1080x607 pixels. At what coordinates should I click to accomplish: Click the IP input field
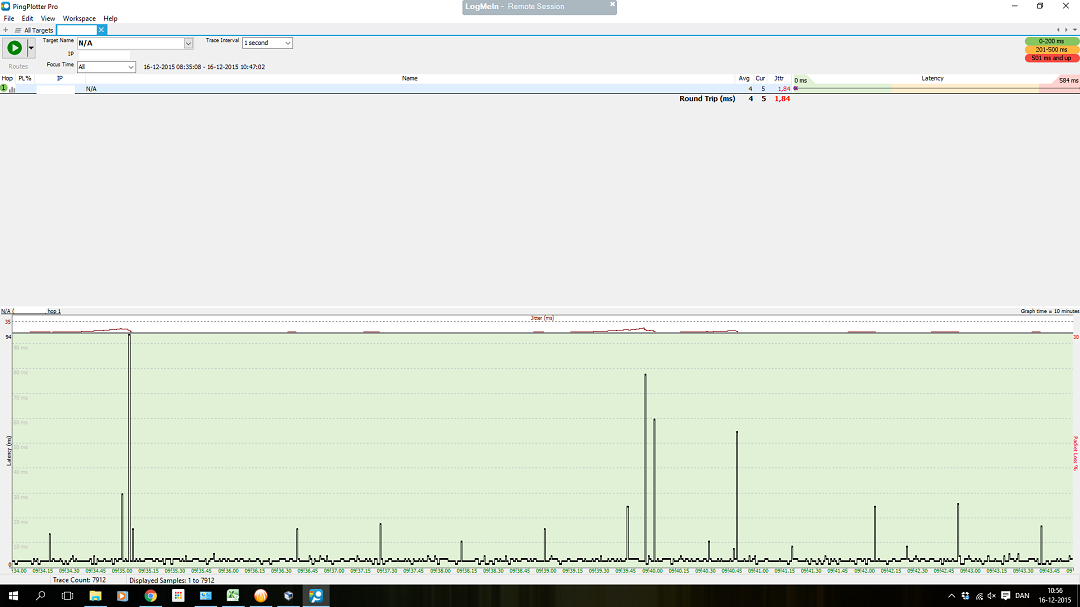point(104,54)
